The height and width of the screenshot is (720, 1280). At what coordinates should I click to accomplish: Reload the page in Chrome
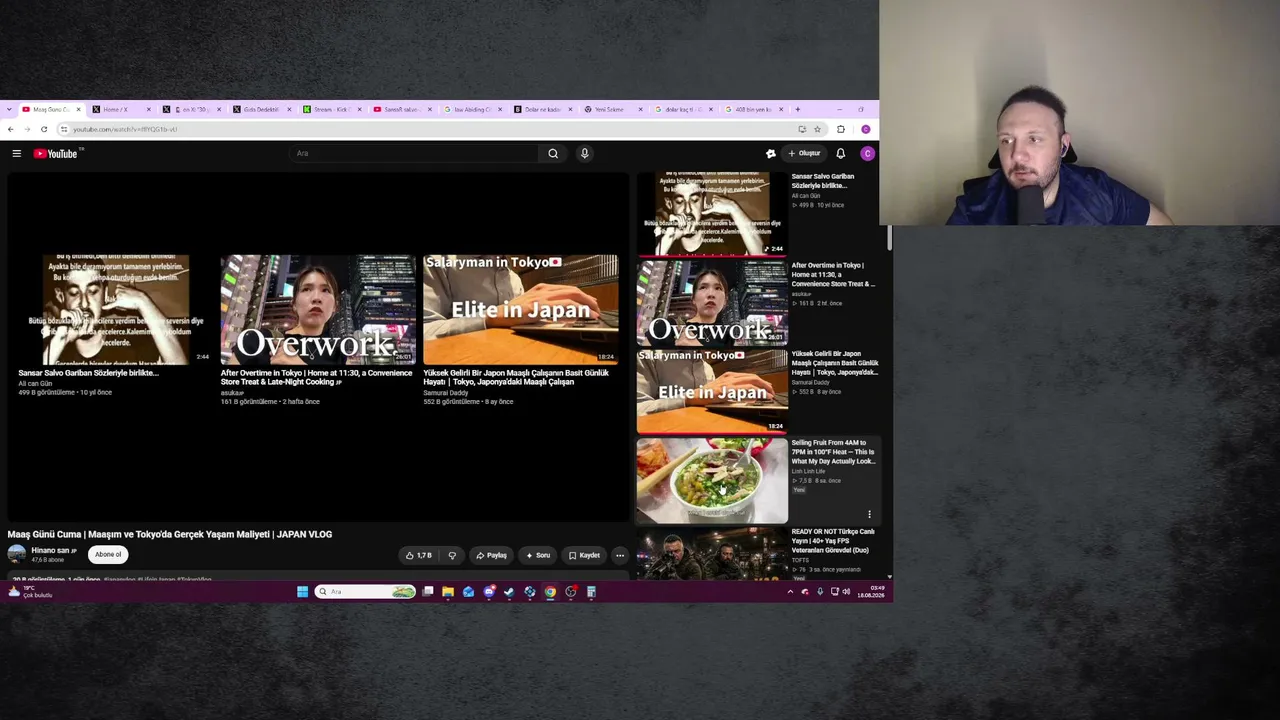pyautogui.click(x=44, y=129)
